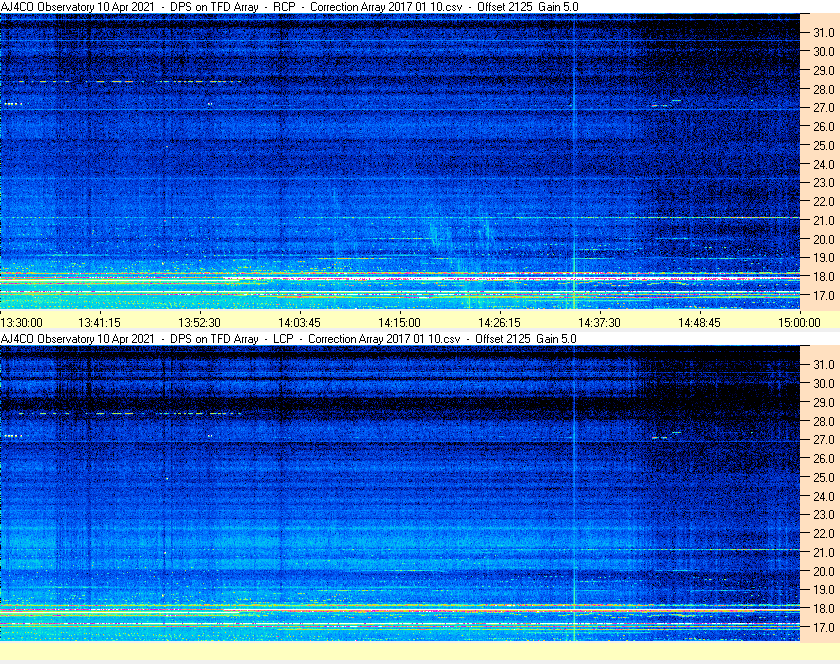Image resolution: width=840 pixels, height=664 pixels.
Task: Pick the 19.0 frequency label in LCP panel
Action: [824, 590]
